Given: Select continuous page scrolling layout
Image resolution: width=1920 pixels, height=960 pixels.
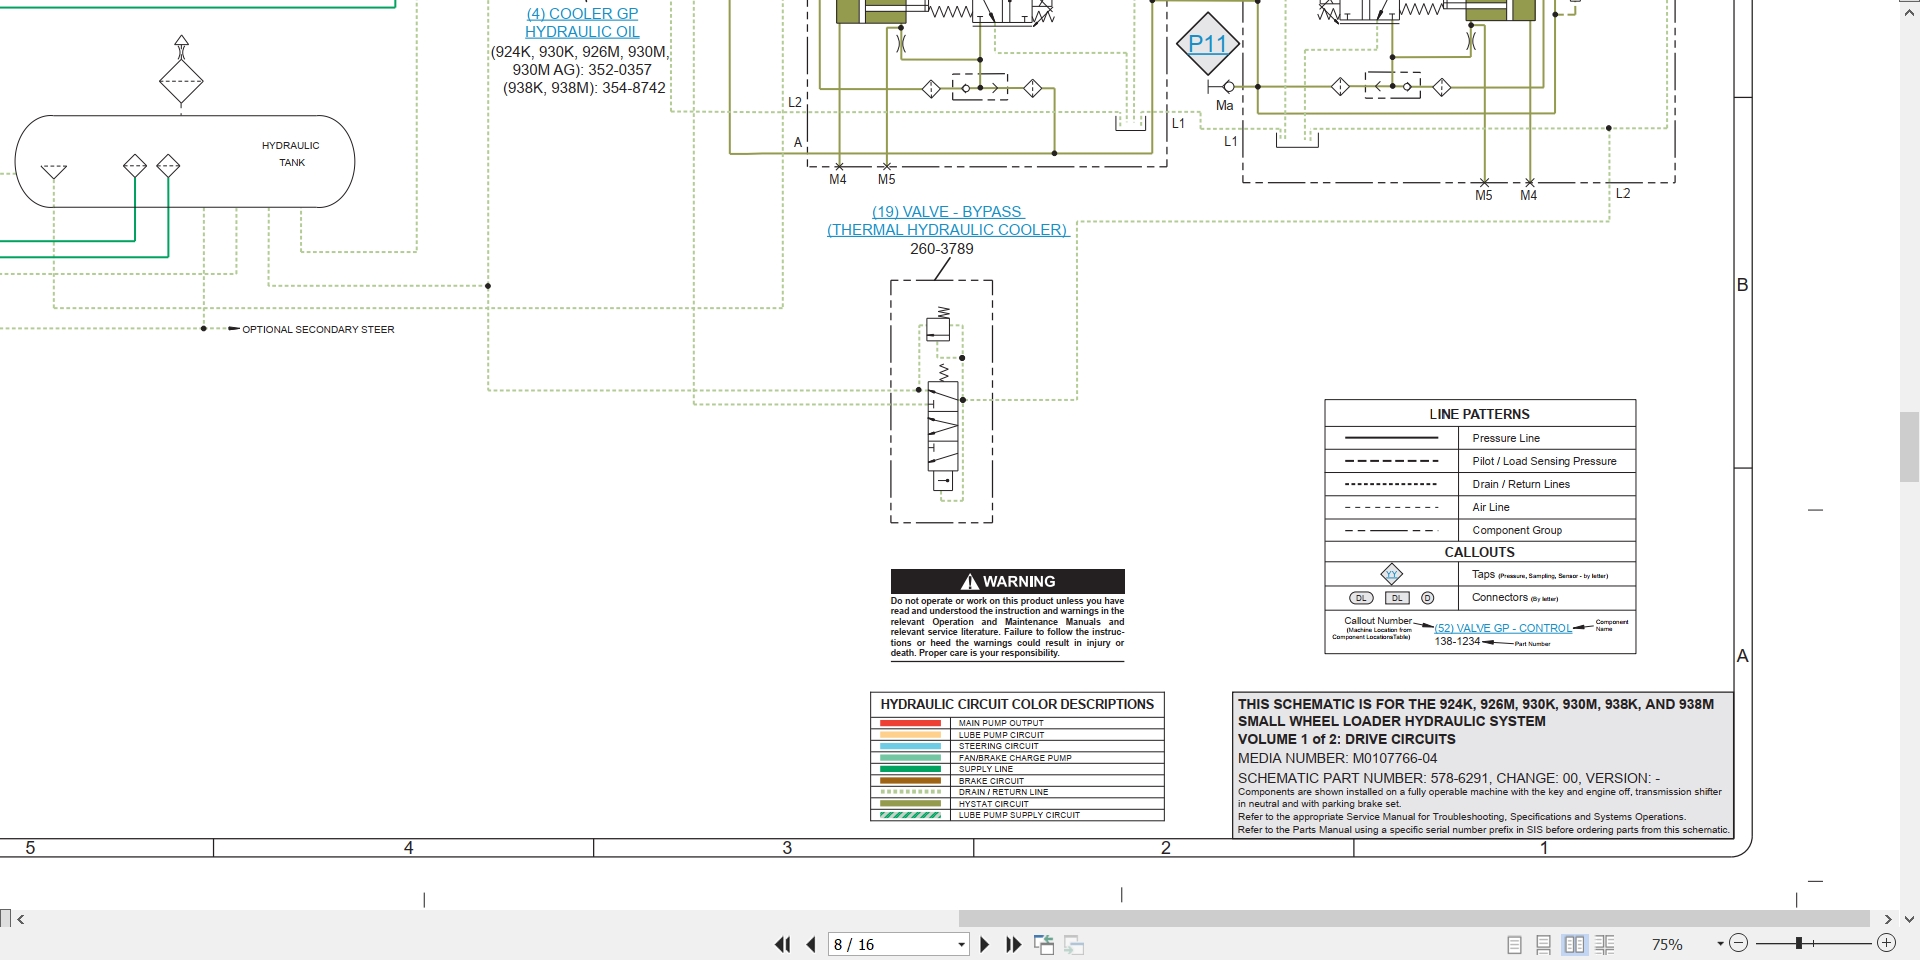Looking at the screenshot, I should coord(1544,944).
